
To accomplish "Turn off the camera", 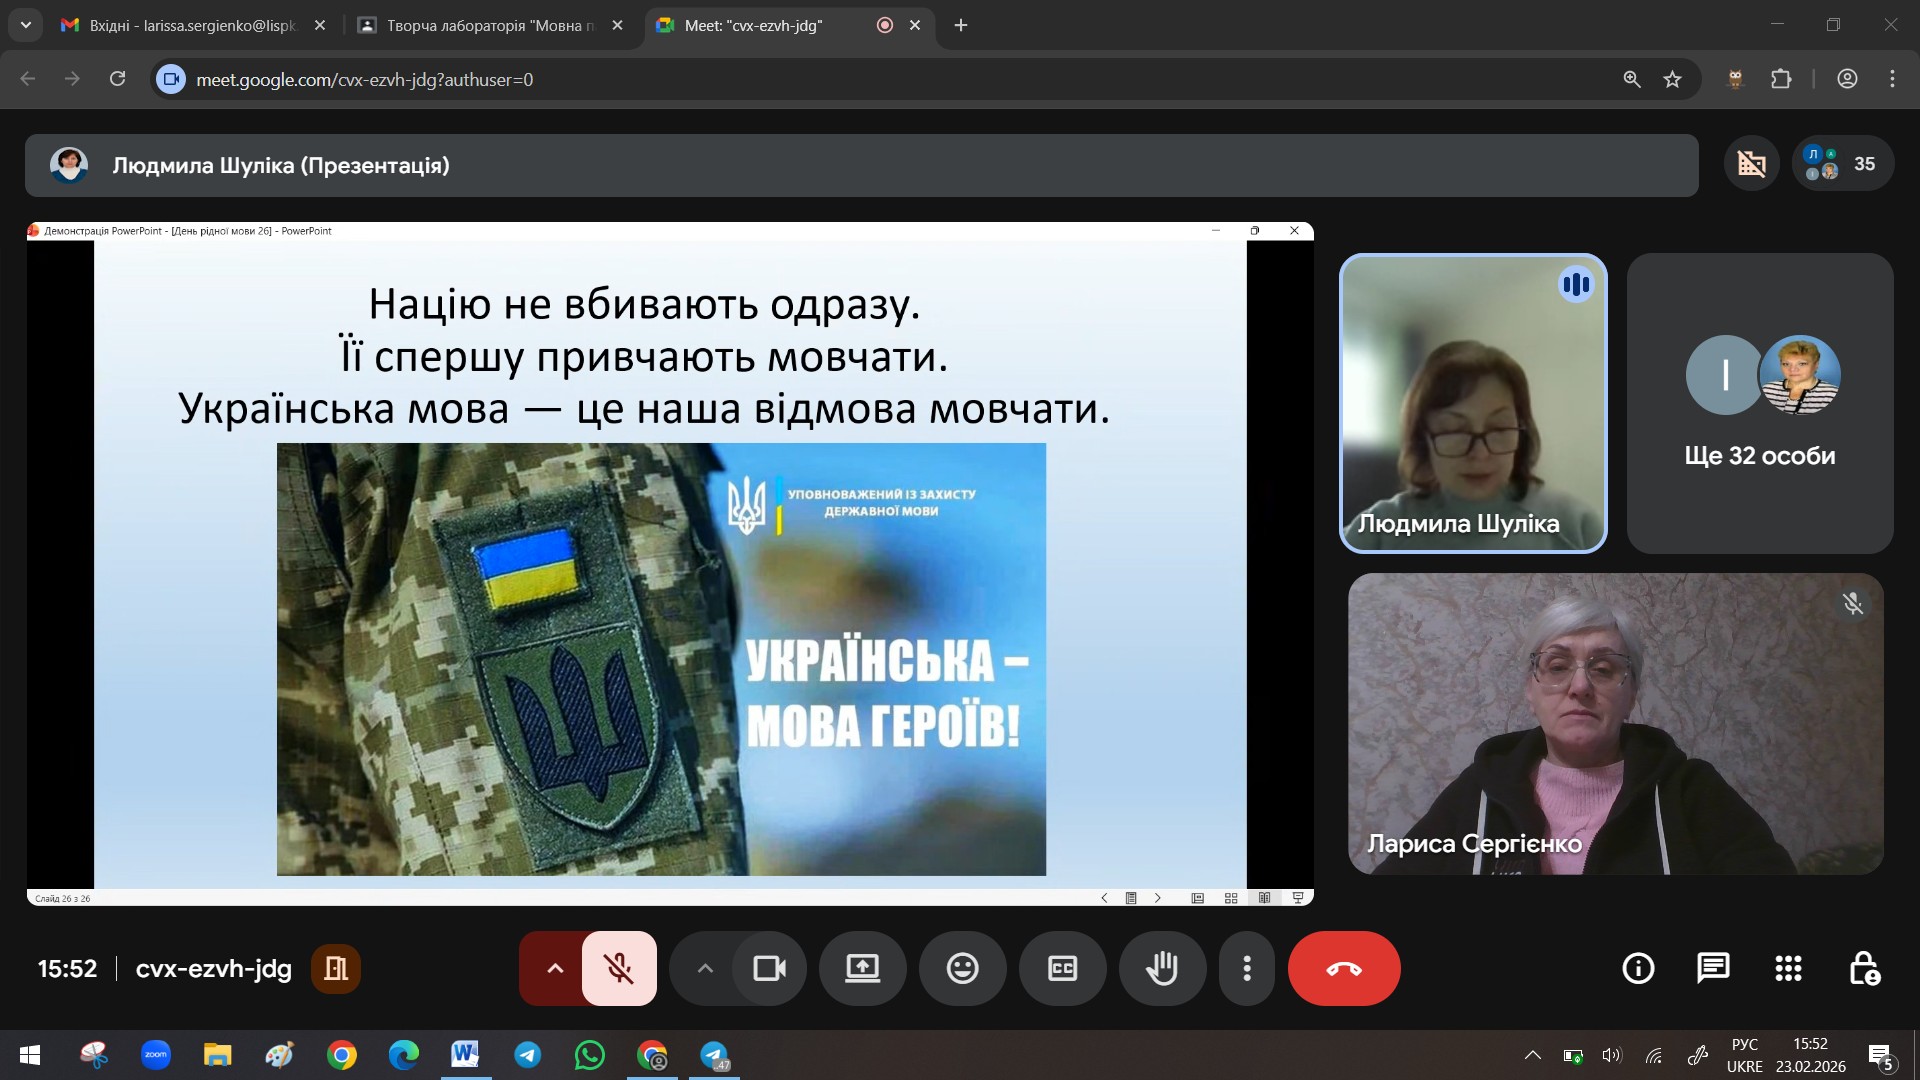I will pos(769,968).
